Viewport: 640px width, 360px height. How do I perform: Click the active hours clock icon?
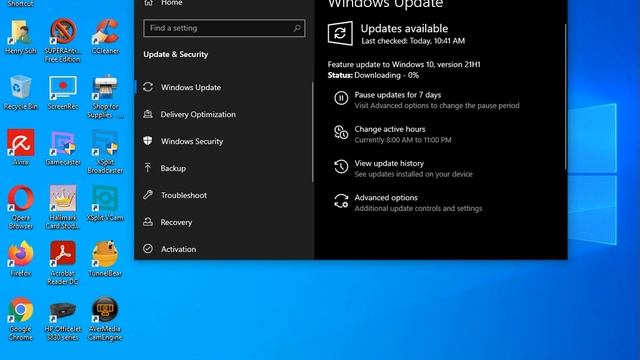coord(341,133)
